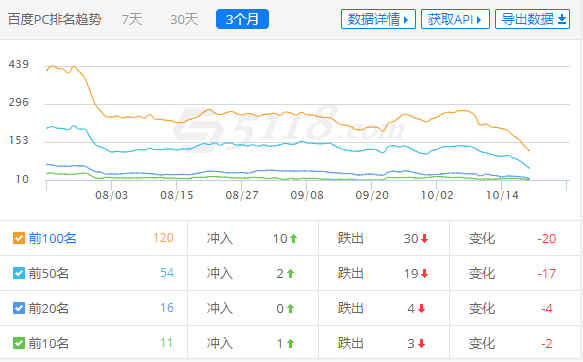Screen dimensions: 583x362
Task: Switch to the 7天 time range tab
Action: coord(132,19)
